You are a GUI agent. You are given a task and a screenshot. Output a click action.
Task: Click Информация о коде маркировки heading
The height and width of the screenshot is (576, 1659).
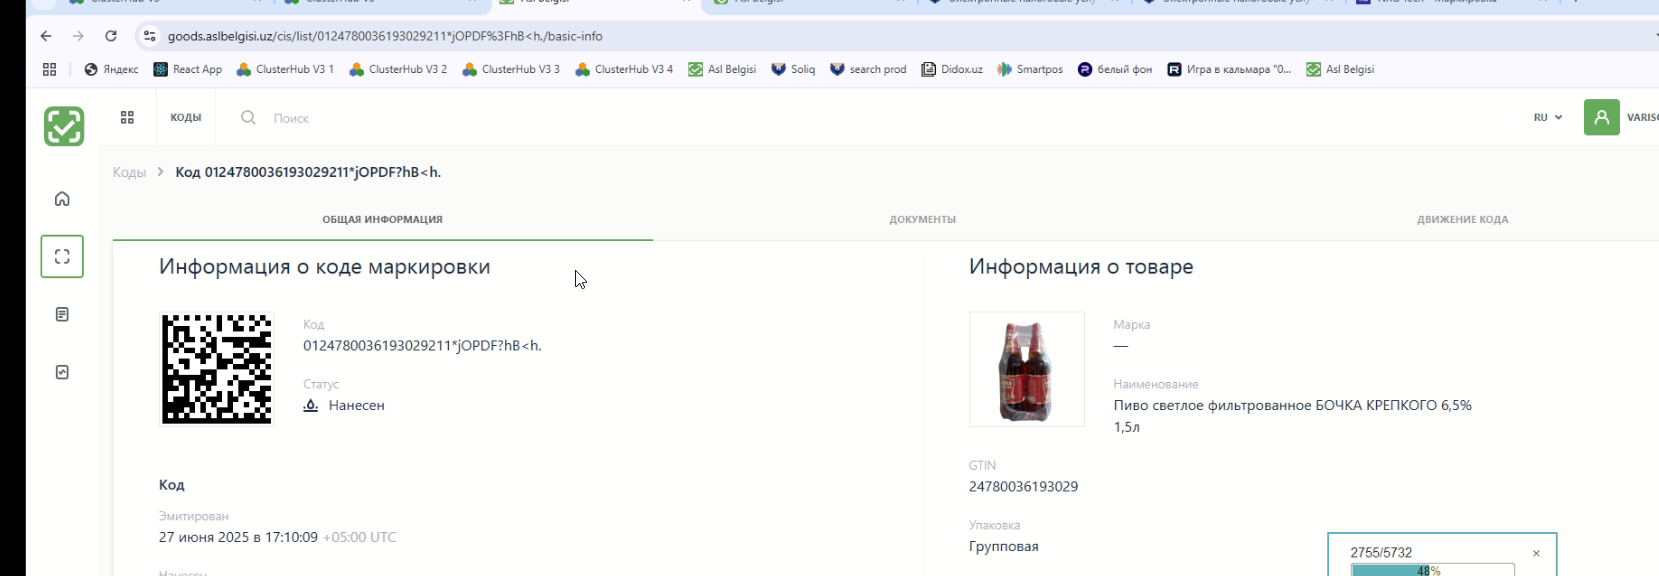pyautogui.click(x=324, y=267)
